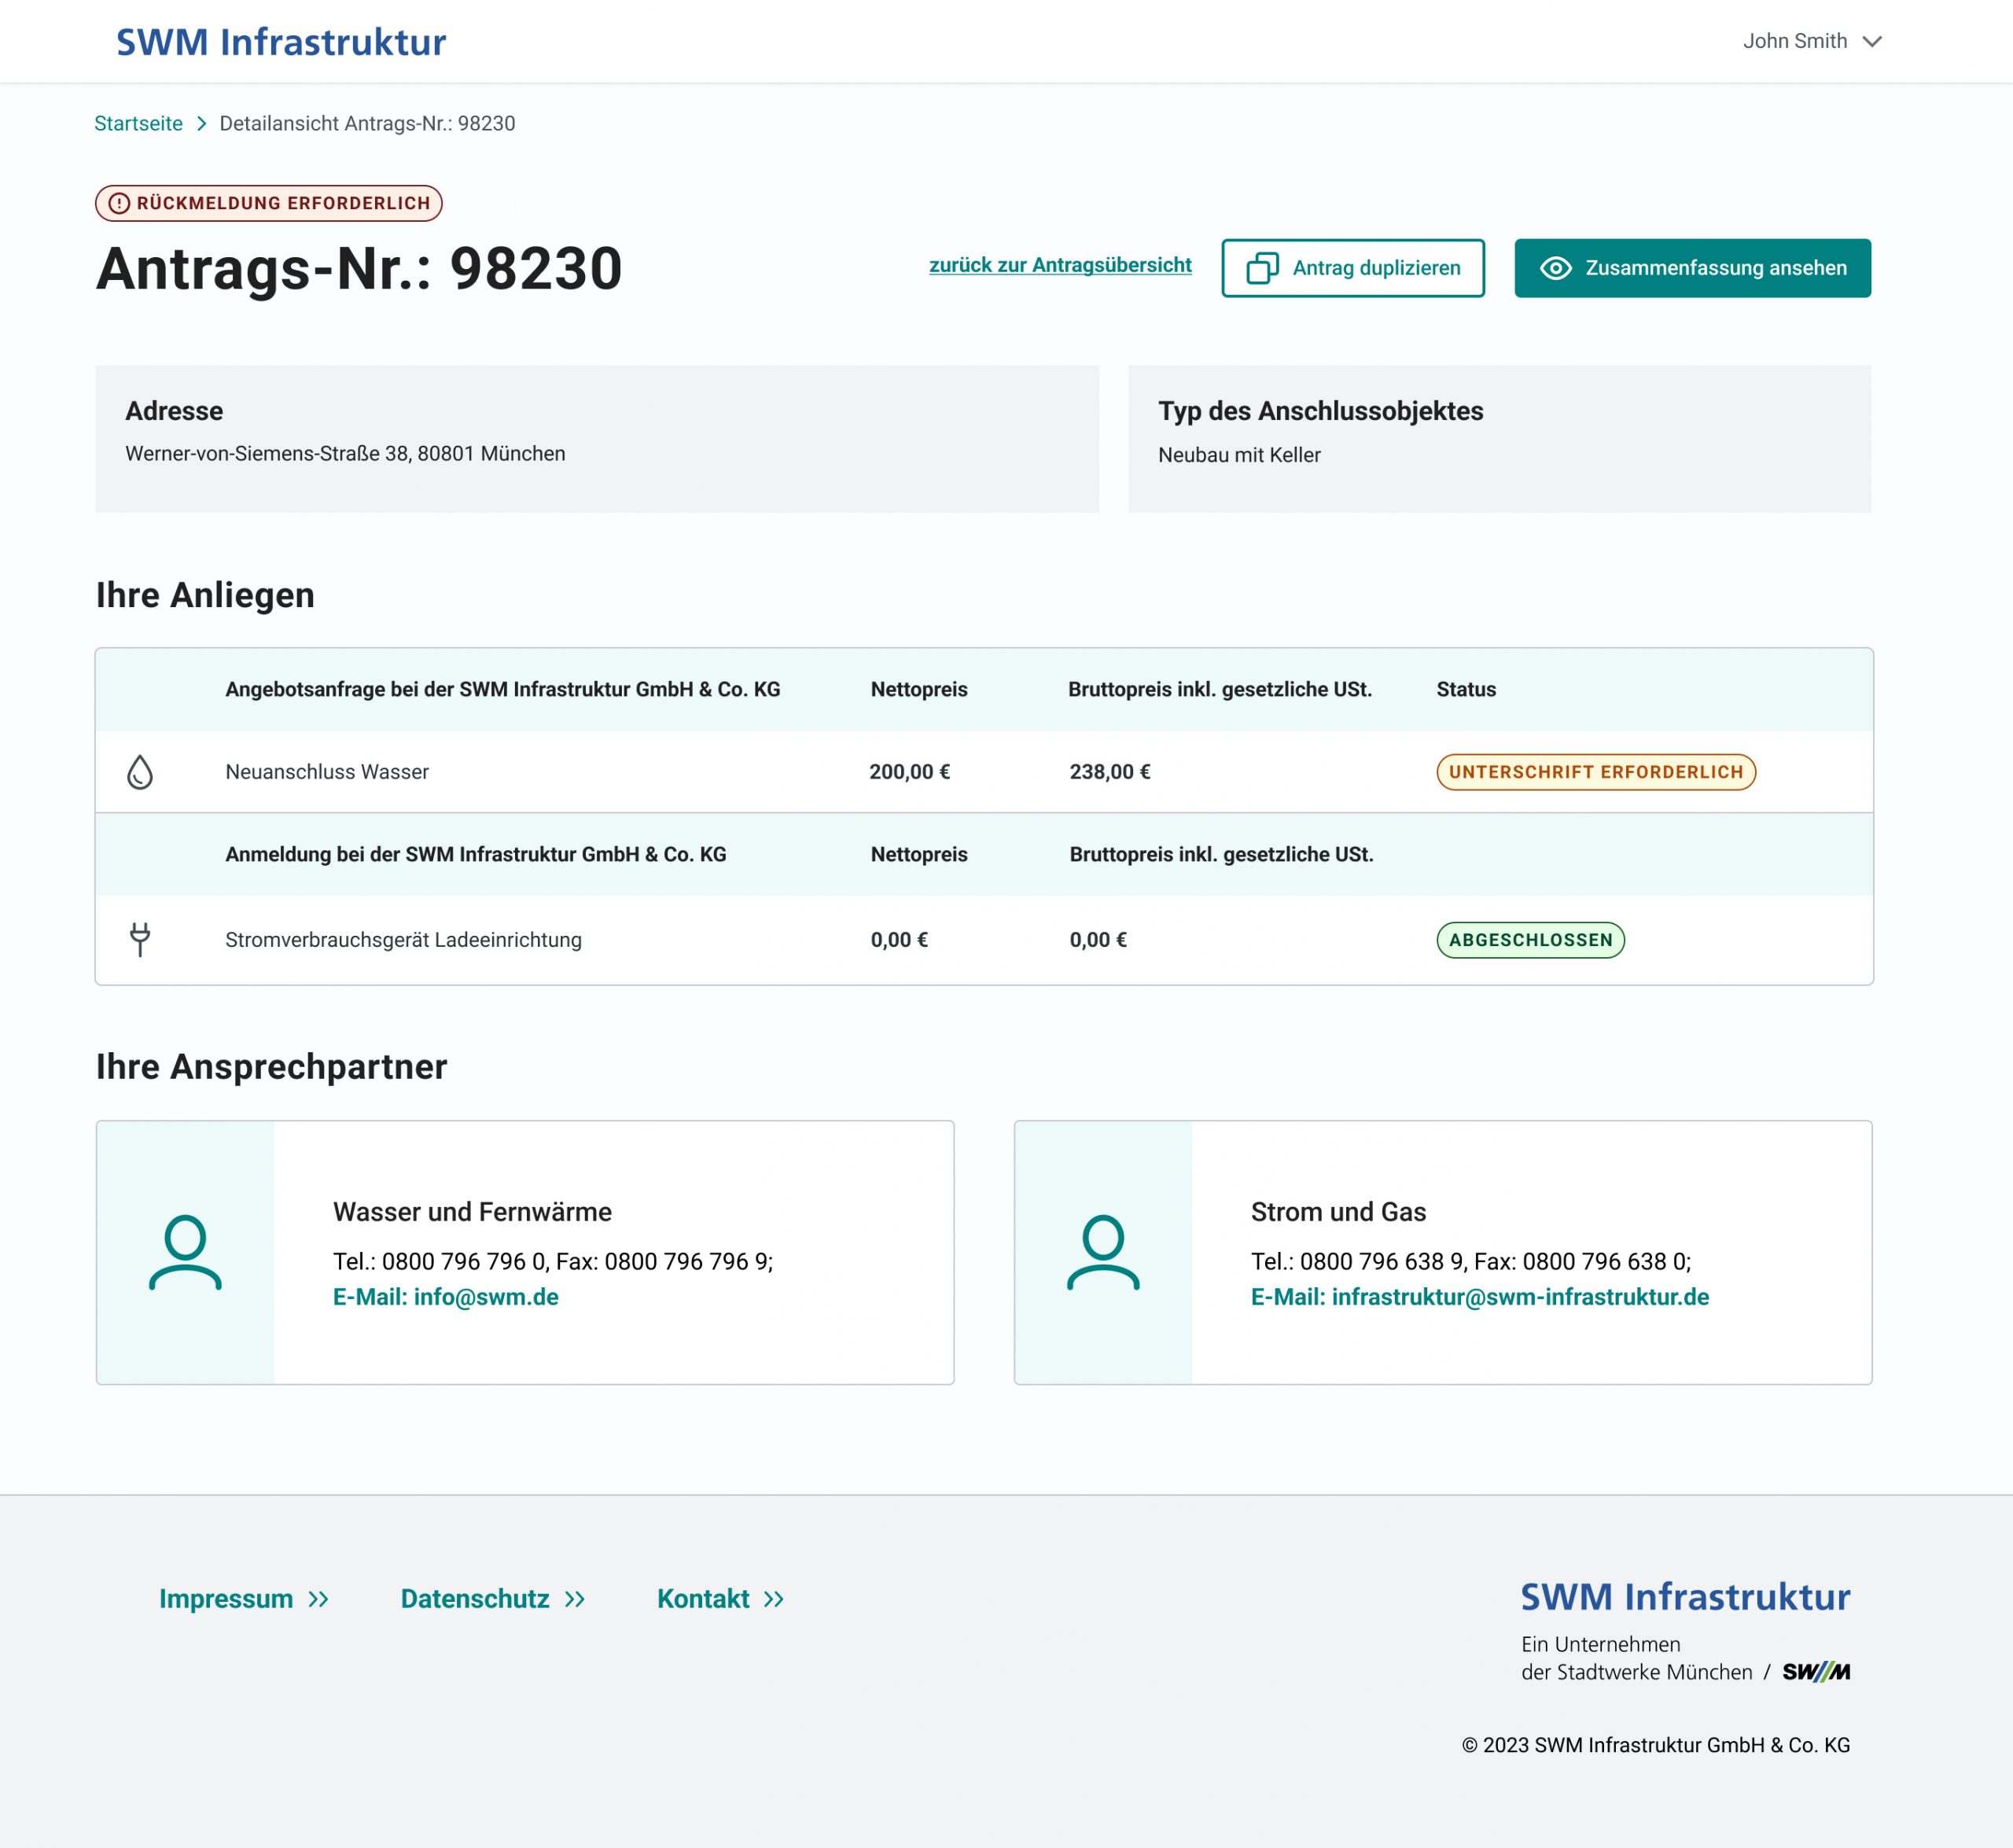2013x1848 pixels.
Task: Open the Neuanschluss Wasser row
Action: coord(984,772)
